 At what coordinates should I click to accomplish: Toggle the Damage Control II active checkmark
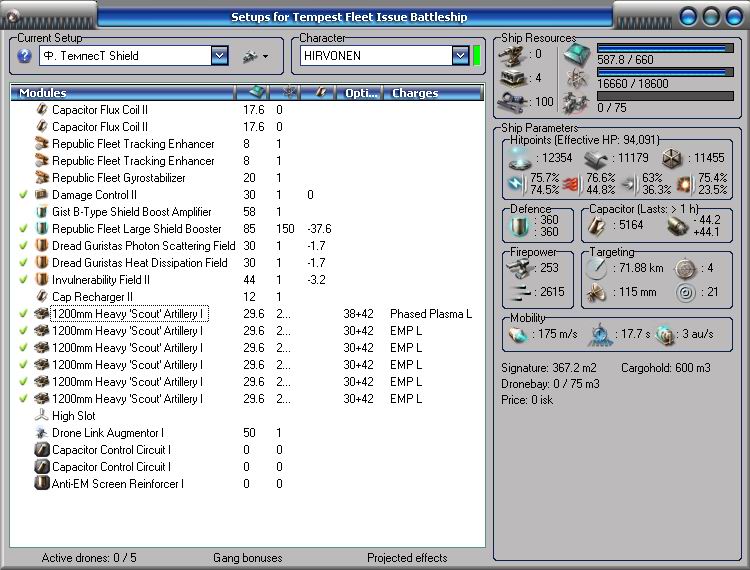pyautogui.click(x=23, y=195)
